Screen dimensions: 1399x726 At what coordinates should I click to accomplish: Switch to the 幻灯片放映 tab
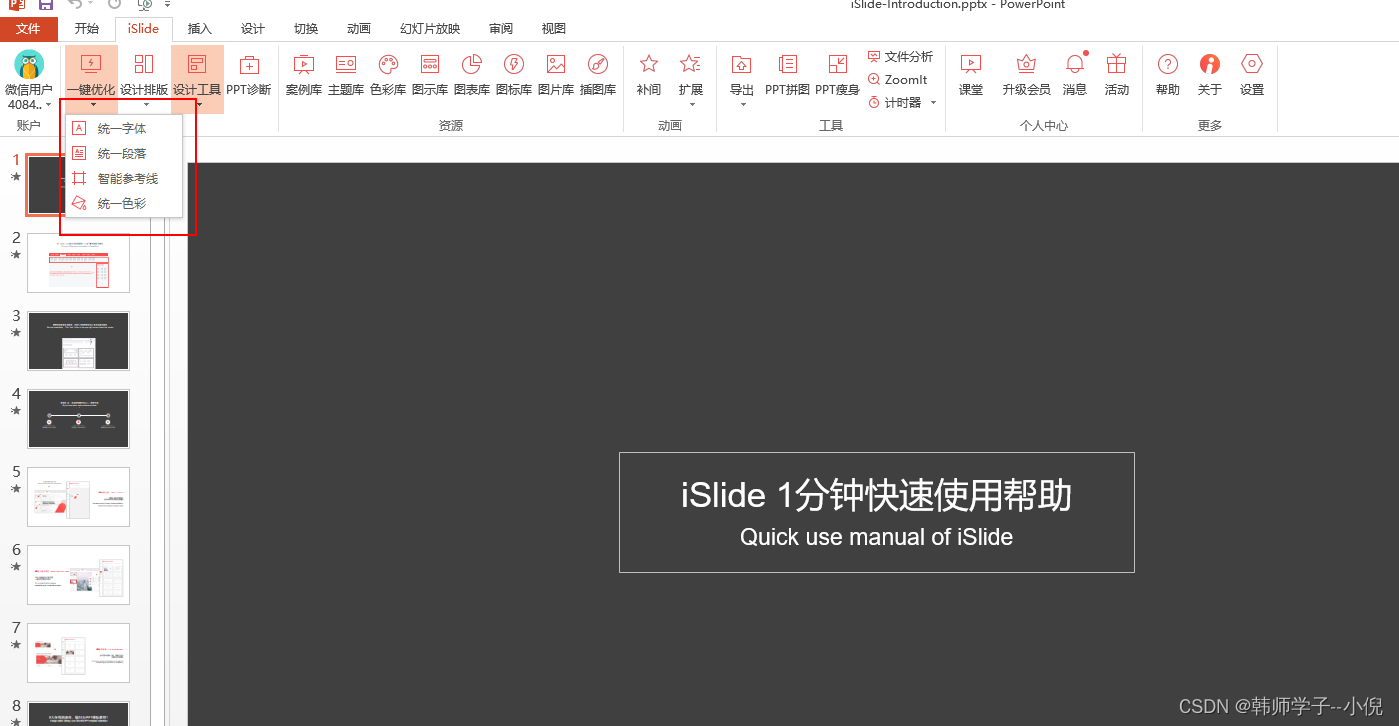430,29
